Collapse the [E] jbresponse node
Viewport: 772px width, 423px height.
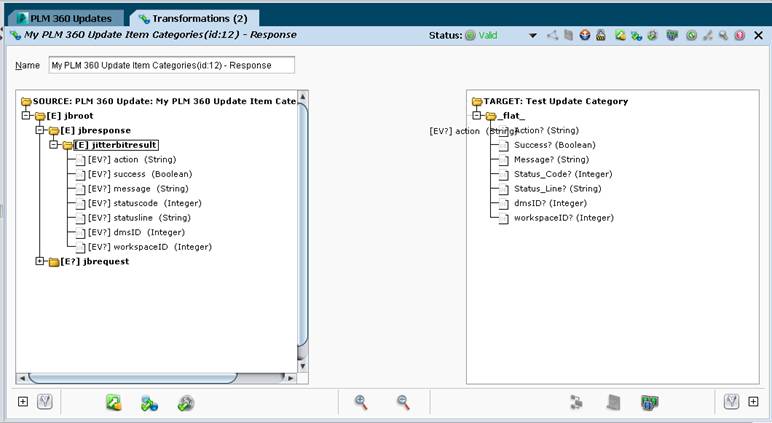pyautogui.click(x=40, y=130)
